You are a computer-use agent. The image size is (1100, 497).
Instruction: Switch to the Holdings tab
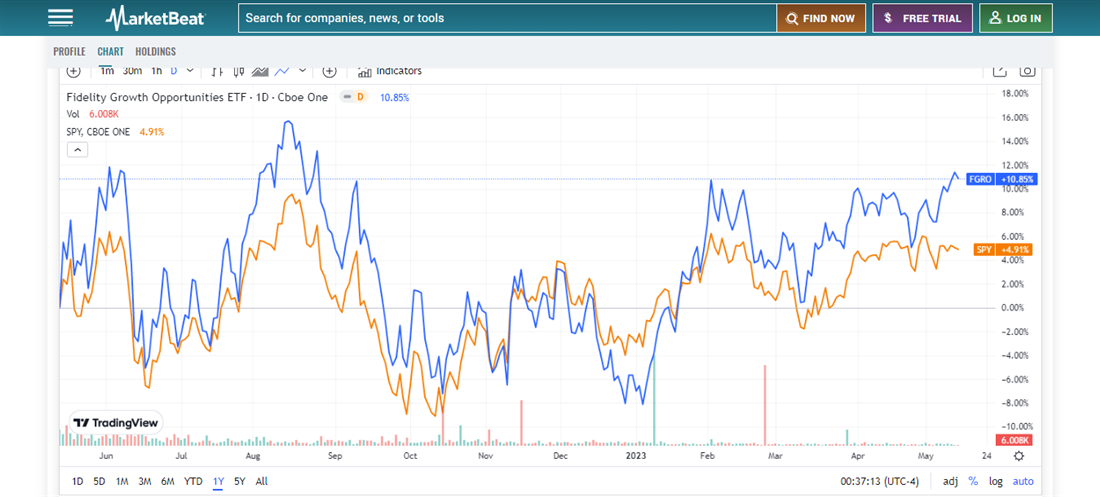155,51
